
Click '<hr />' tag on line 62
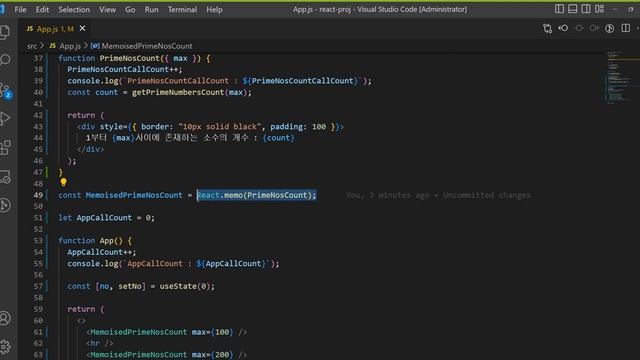click(x=100, y=343)
